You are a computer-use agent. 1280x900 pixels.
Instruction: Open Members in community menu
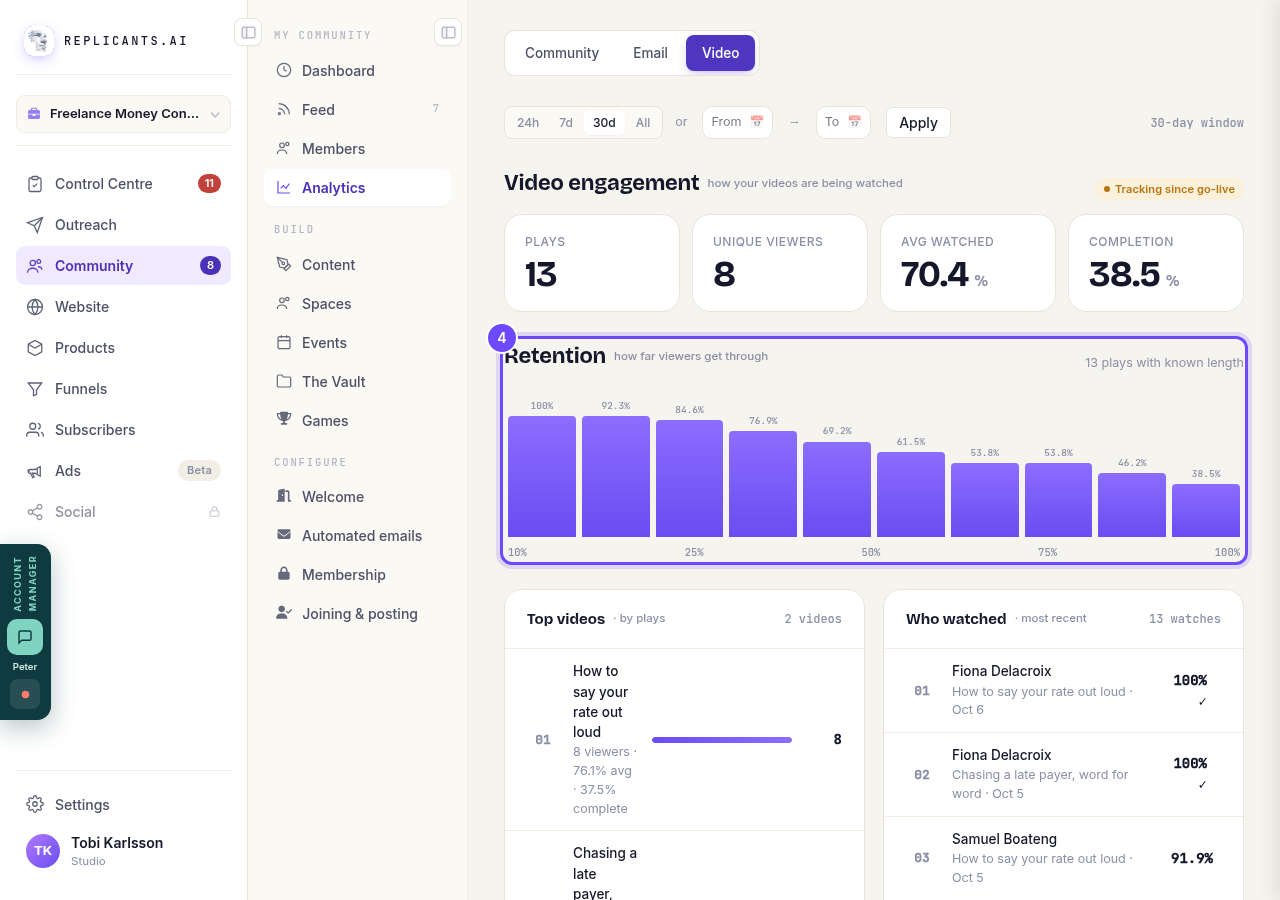(x=357, y=148)
